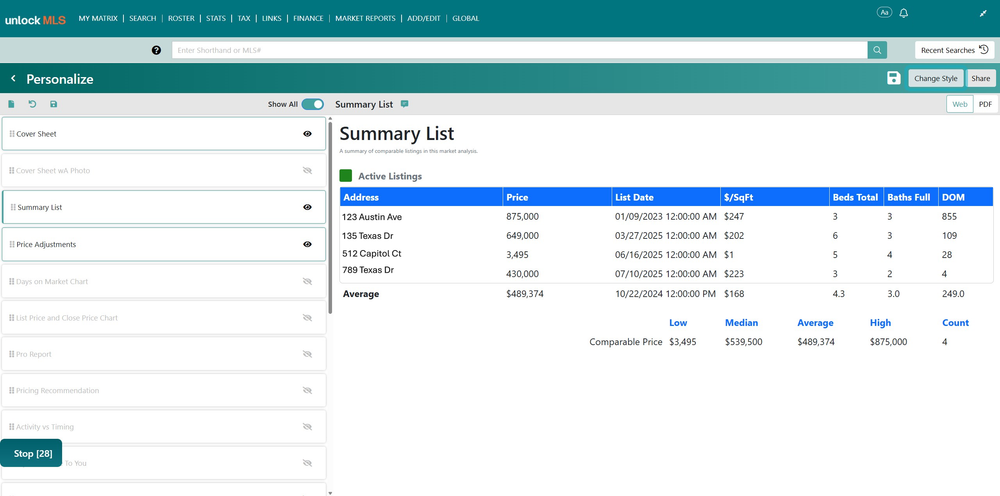
Task: Click the magnifier search button
Action: pyautogui.click(x=877, y=50)
